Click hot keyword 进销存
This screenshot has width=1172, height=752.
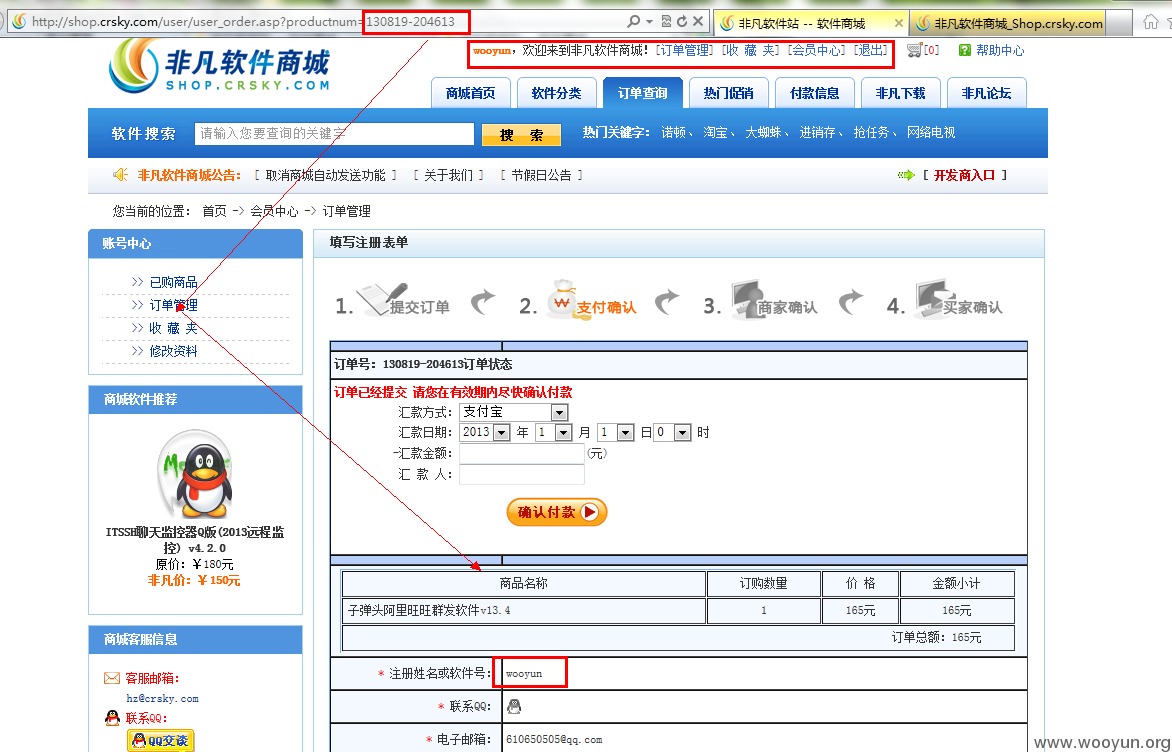pos(817,132)
